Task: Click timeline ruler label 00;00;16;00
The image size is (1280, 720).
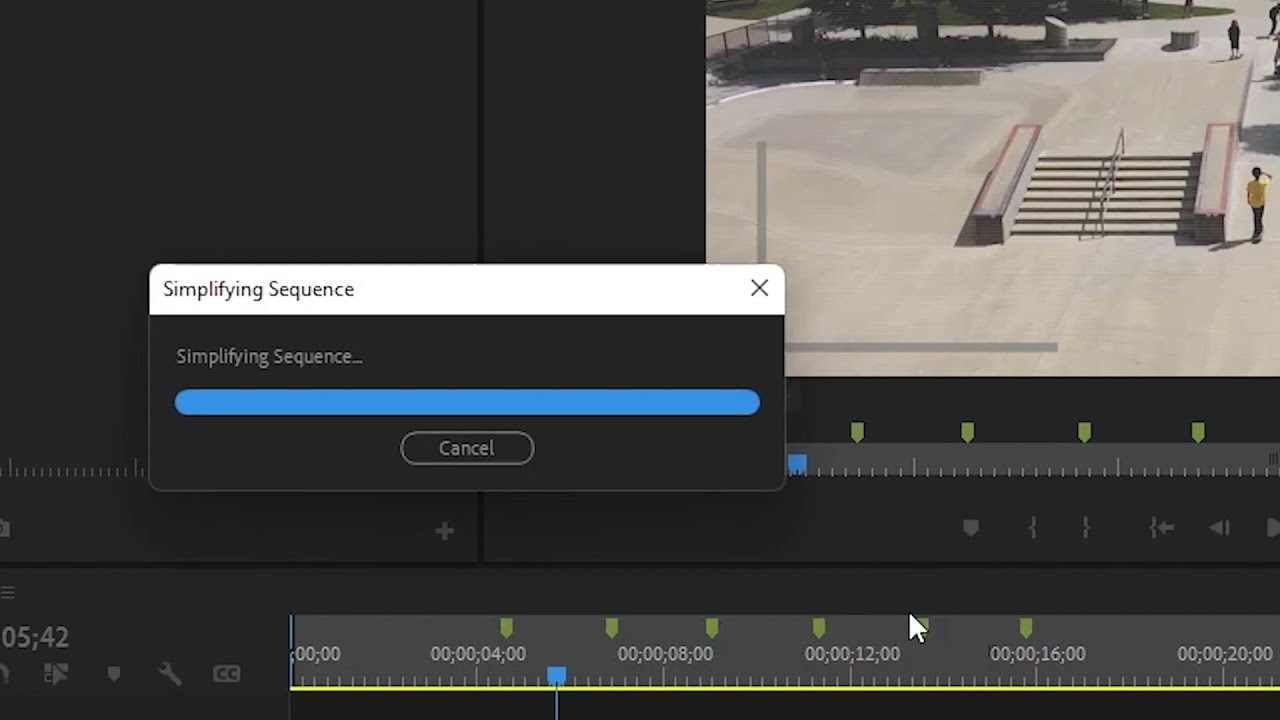Action: click(1037, 654)
